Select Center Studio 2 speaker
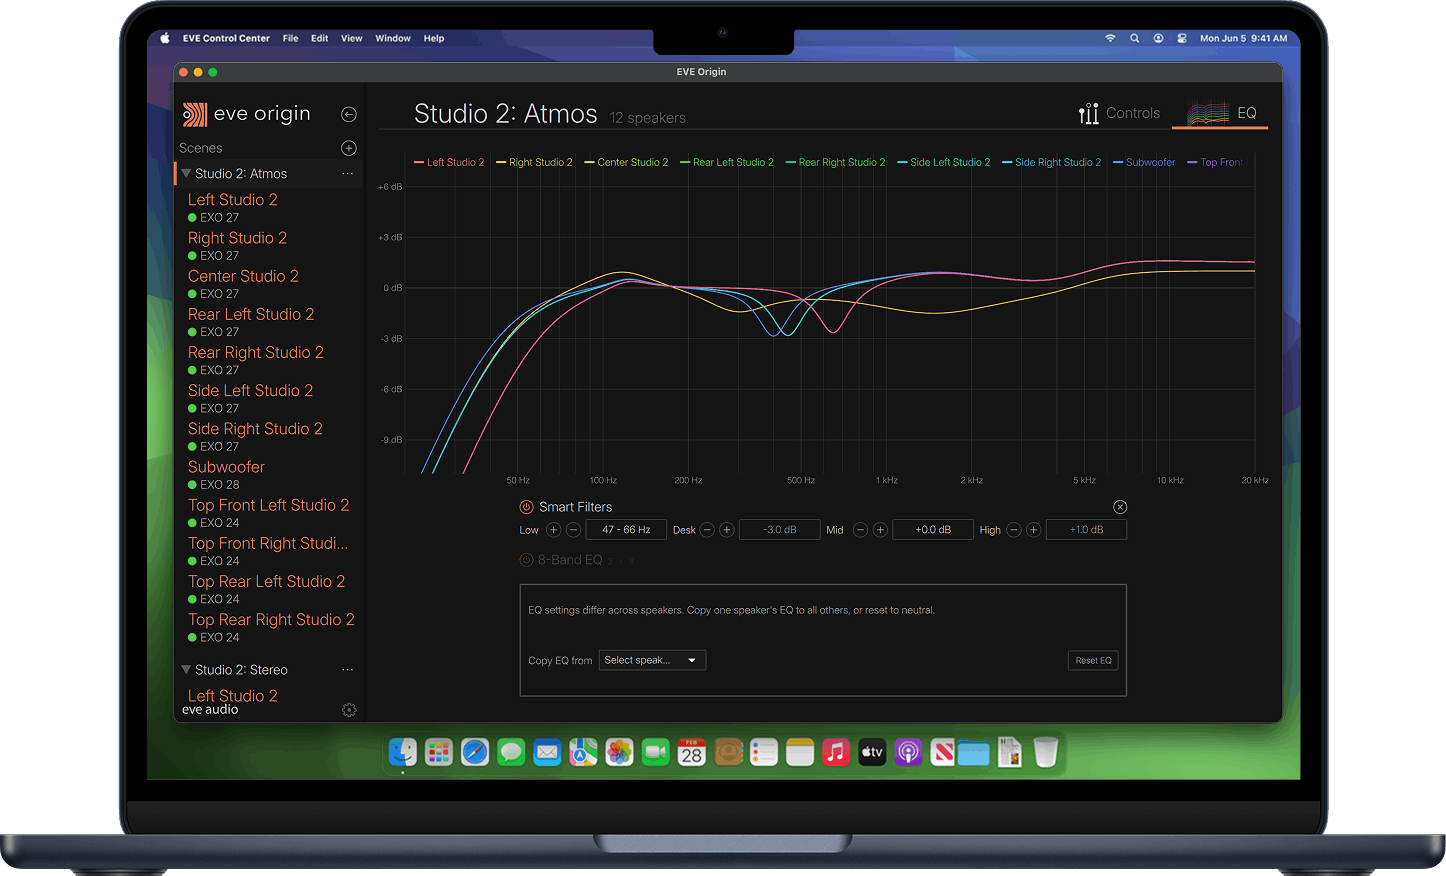Image resolution: width=1446 pixels, height=876 pixels. pos(243,276)
